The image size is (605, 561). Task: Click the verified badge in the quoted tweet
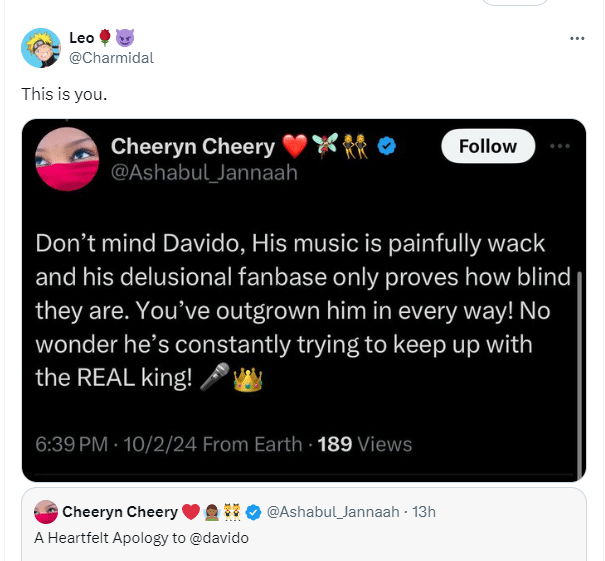click(253, 512)
